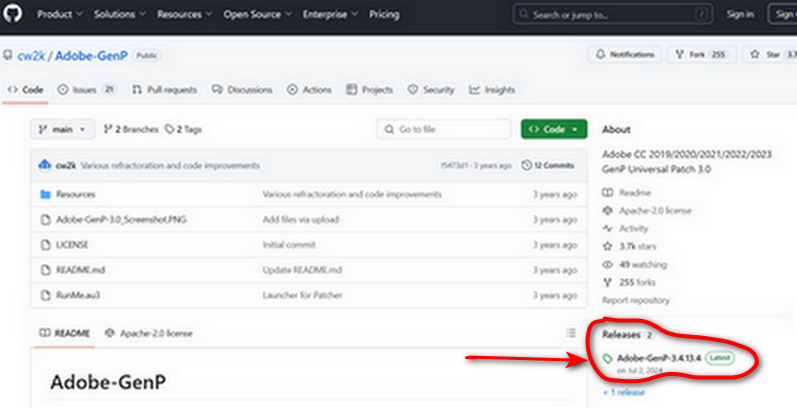Click the cw2k commit author avatar

click(x=45, y=166)
